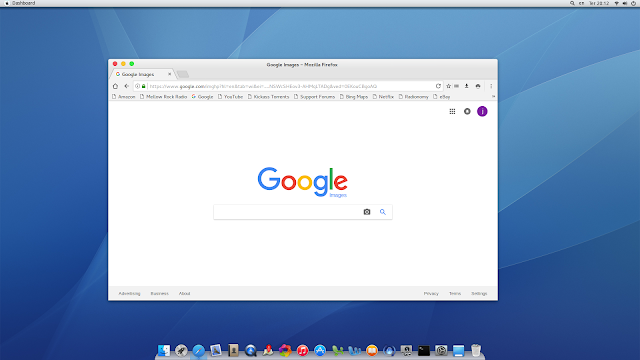Open the Support Forums bookmark

click(x=314, y=97)
